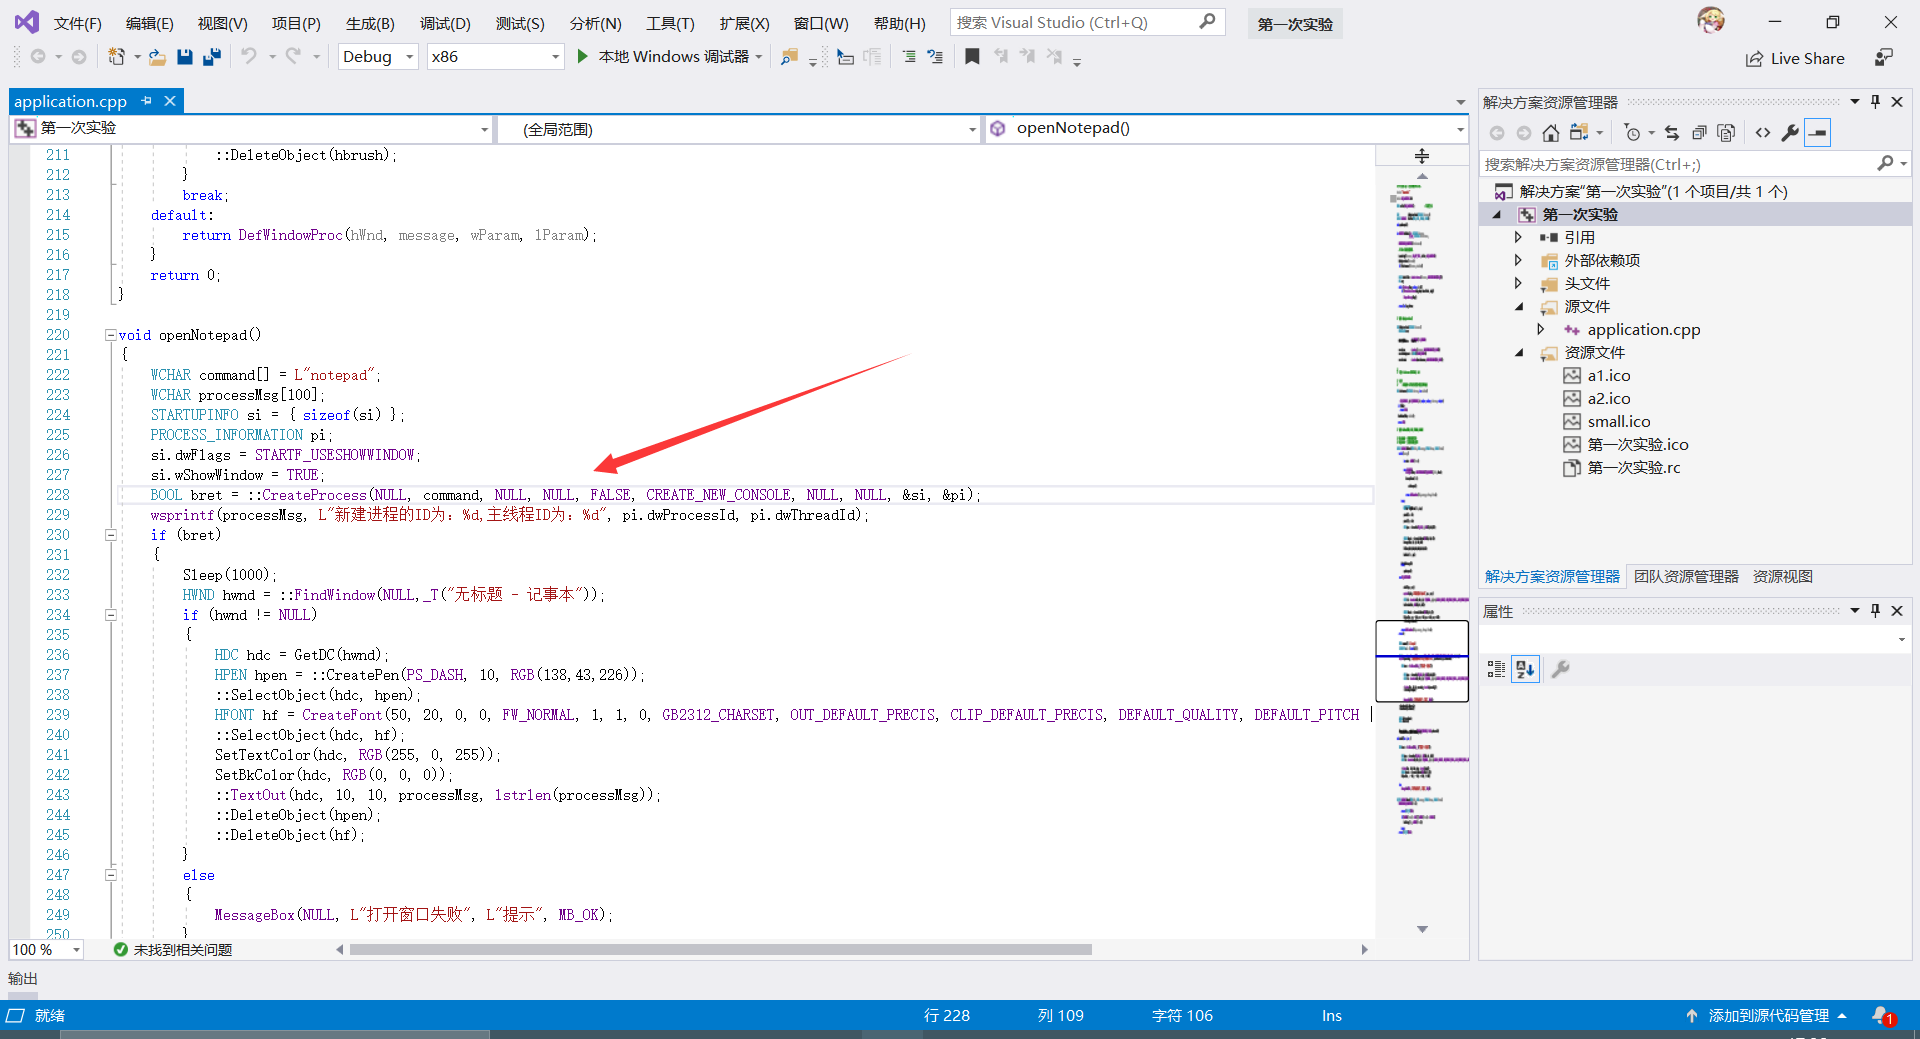Start the 本地 Windows 调试器 debugger
Screen dimensions: 1920x1039
671,57
